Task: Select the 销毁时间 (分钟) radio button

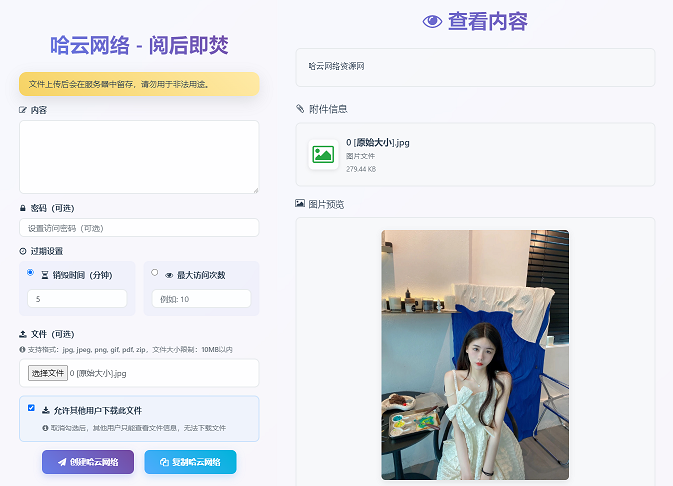Action: point(30,272)
